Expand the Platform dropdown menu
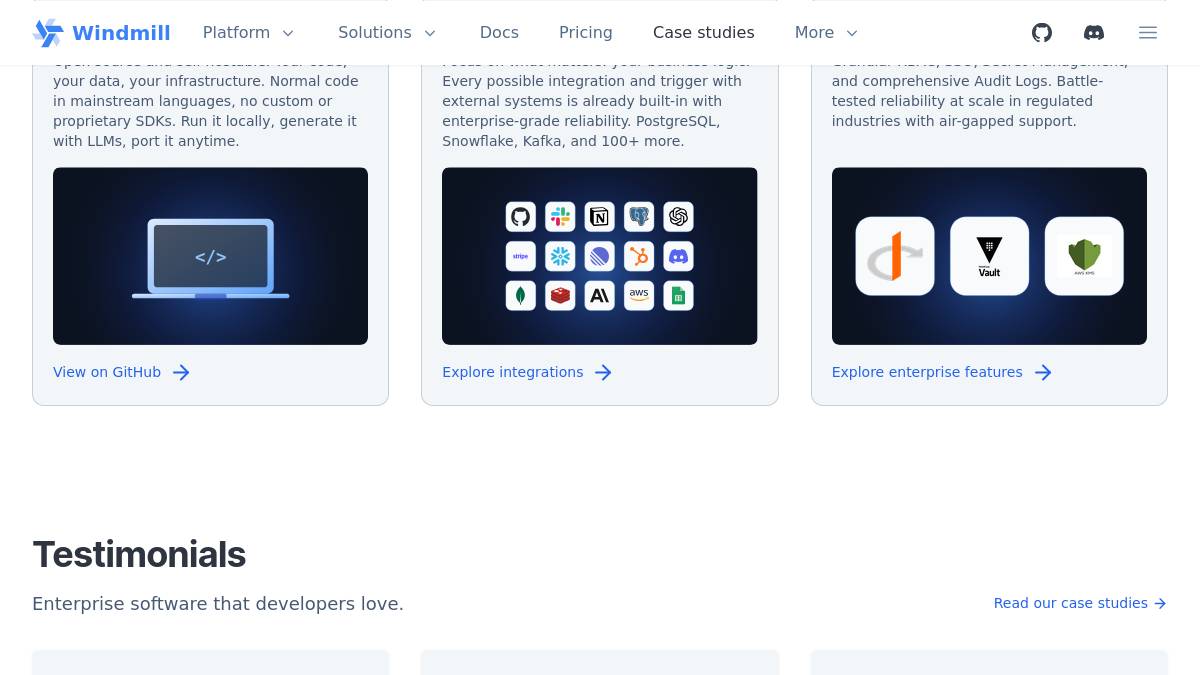Image resolution: width=1200 pixels, height=675 pixels. click(249, 33)
